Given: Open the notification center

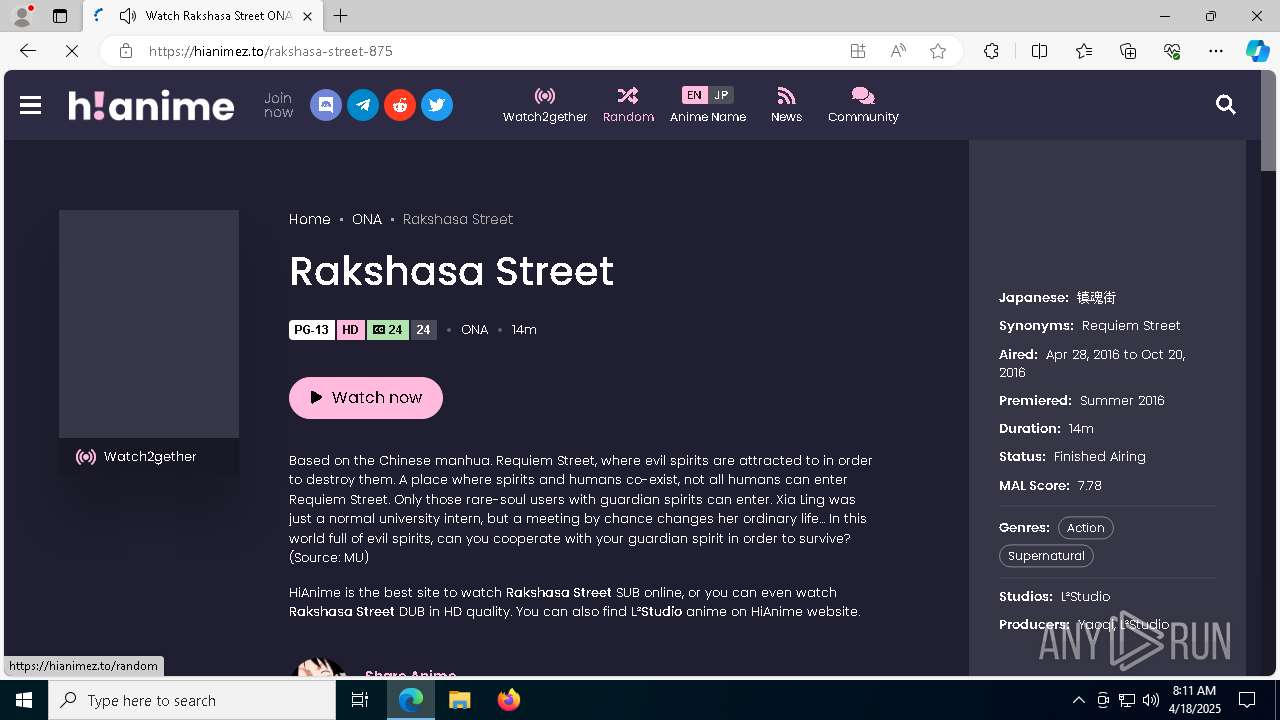Looking at the screenshot, I should coord(1247,700).
